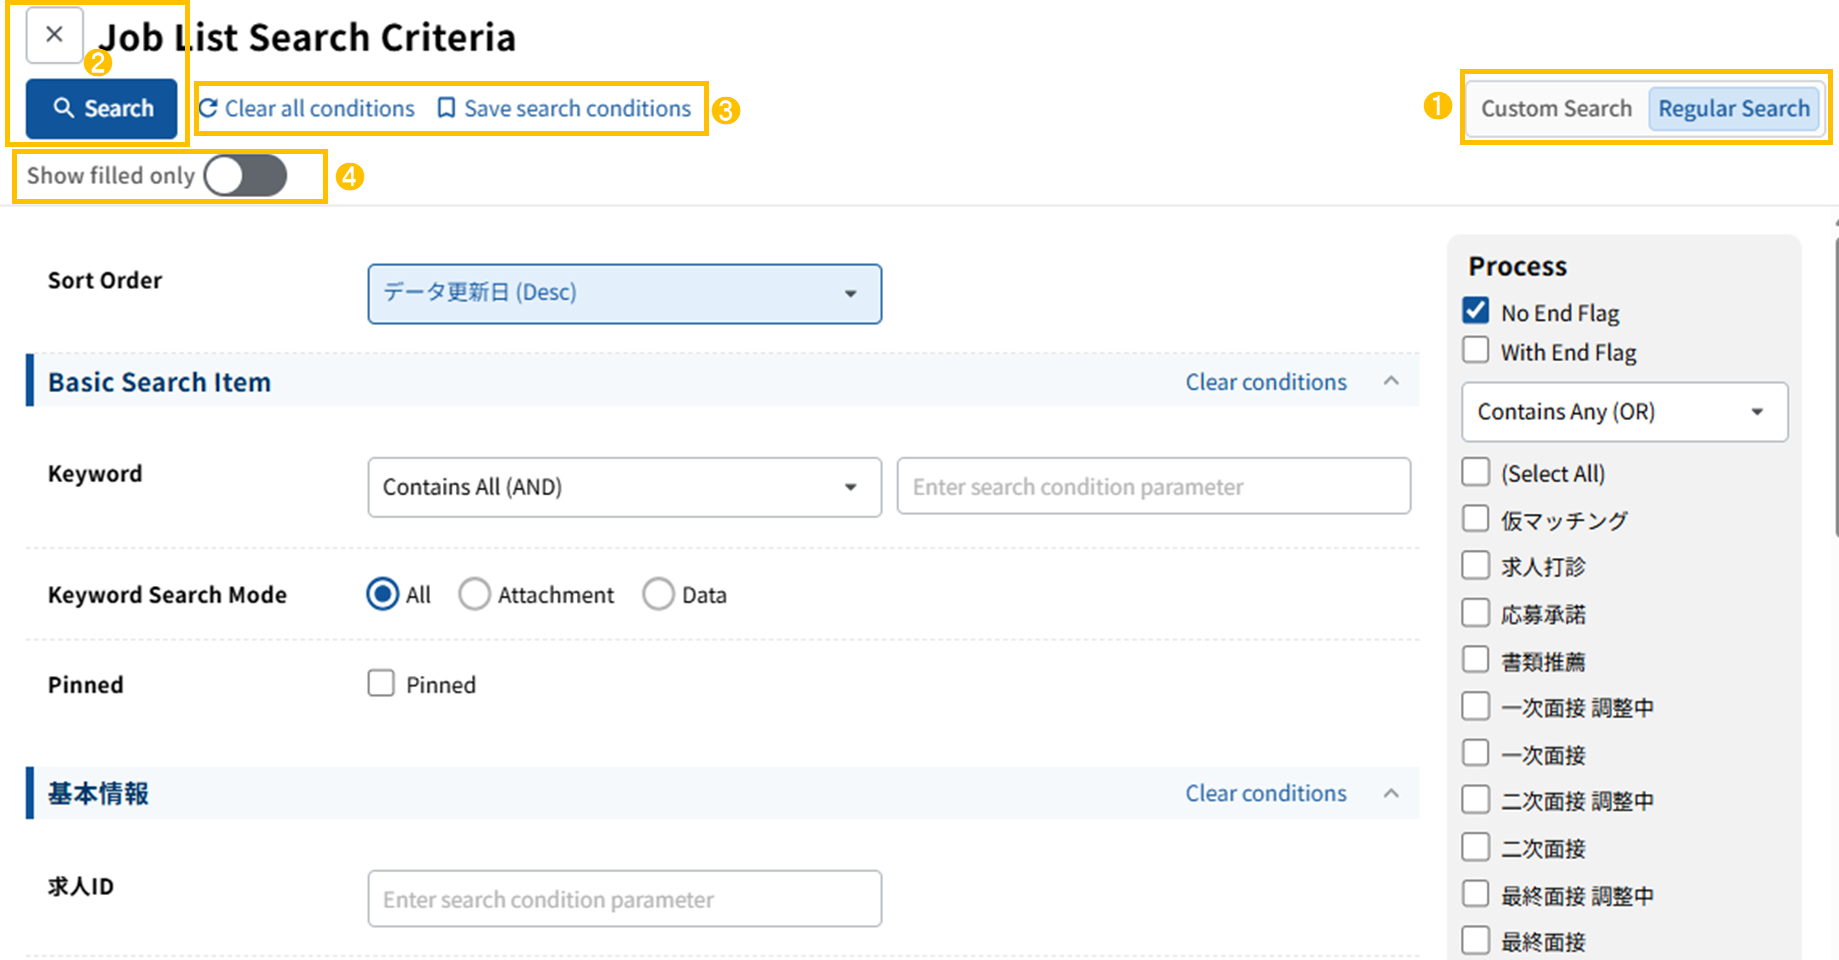Select the Data keyword search mode

tap(658, 594)
